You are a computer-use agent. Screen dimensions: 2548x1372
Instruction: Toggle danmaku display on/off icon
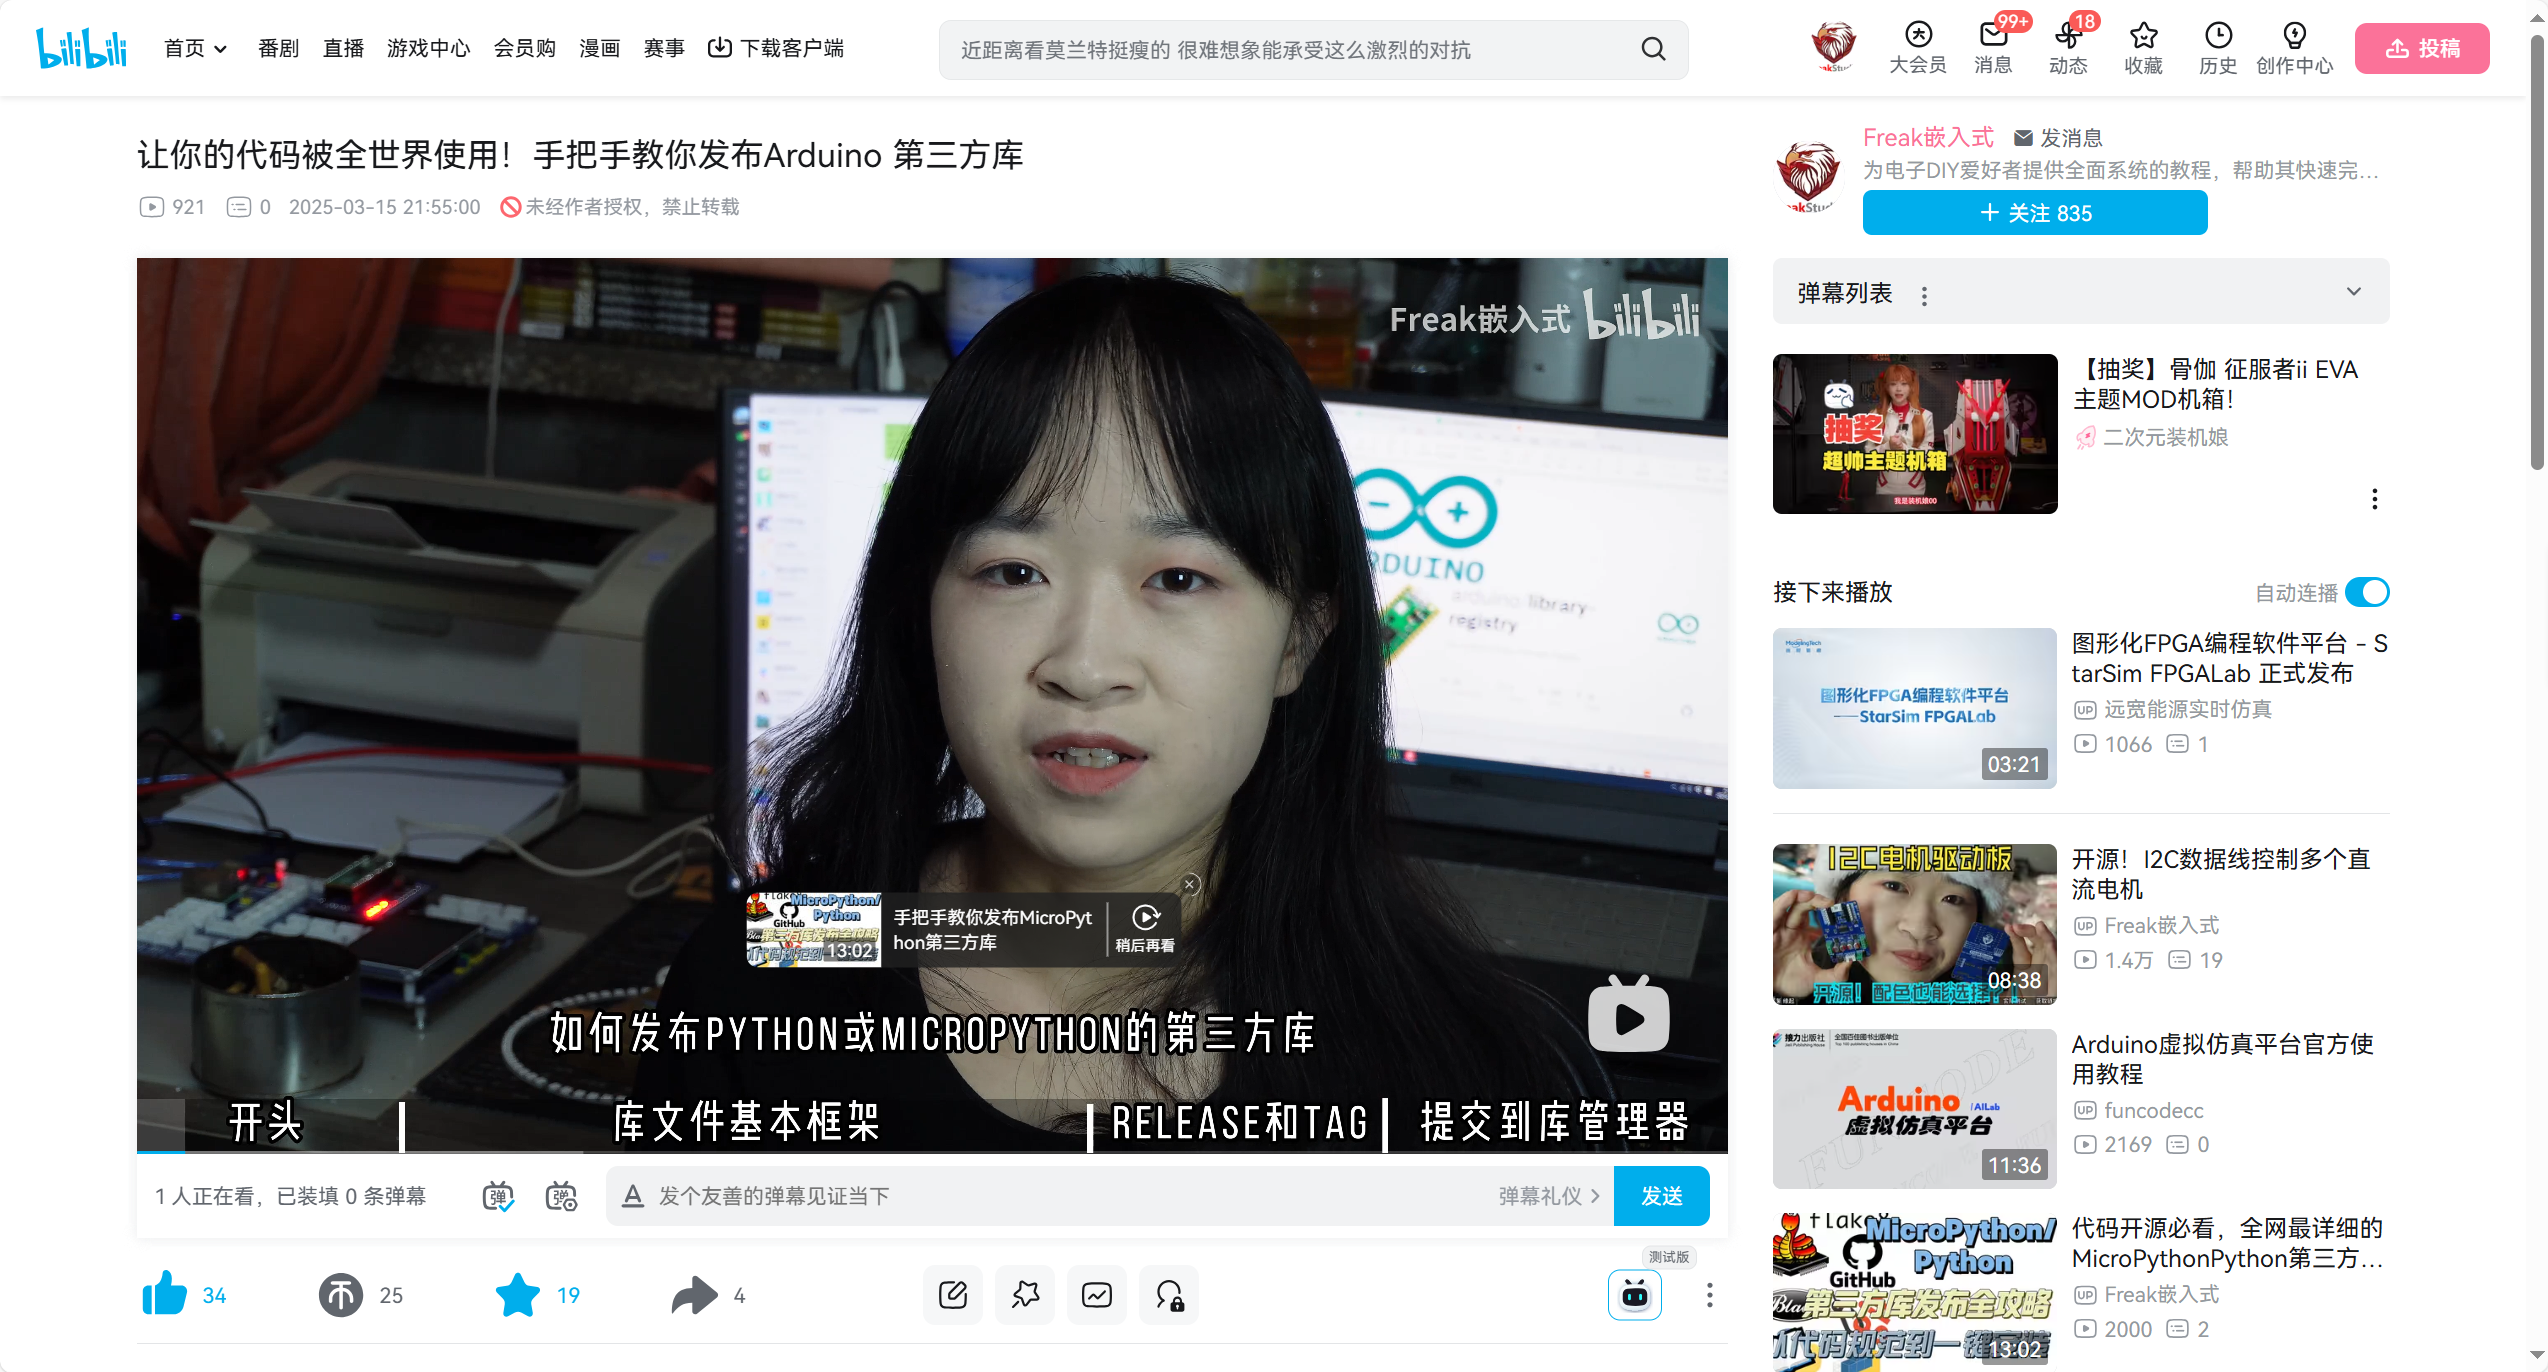[x=498, y=1196]
